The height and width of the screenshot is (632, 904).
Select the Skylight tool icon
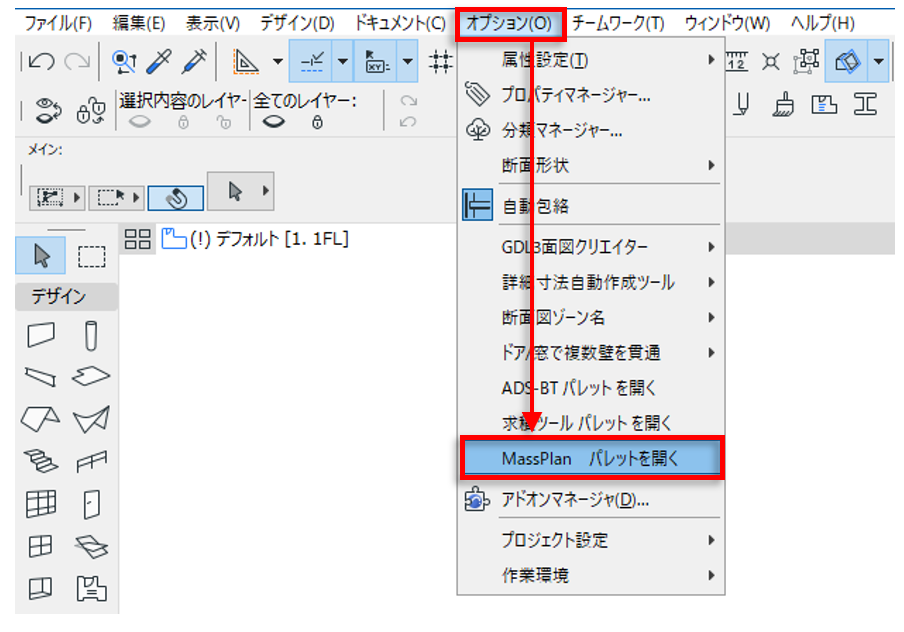point(92,547)
